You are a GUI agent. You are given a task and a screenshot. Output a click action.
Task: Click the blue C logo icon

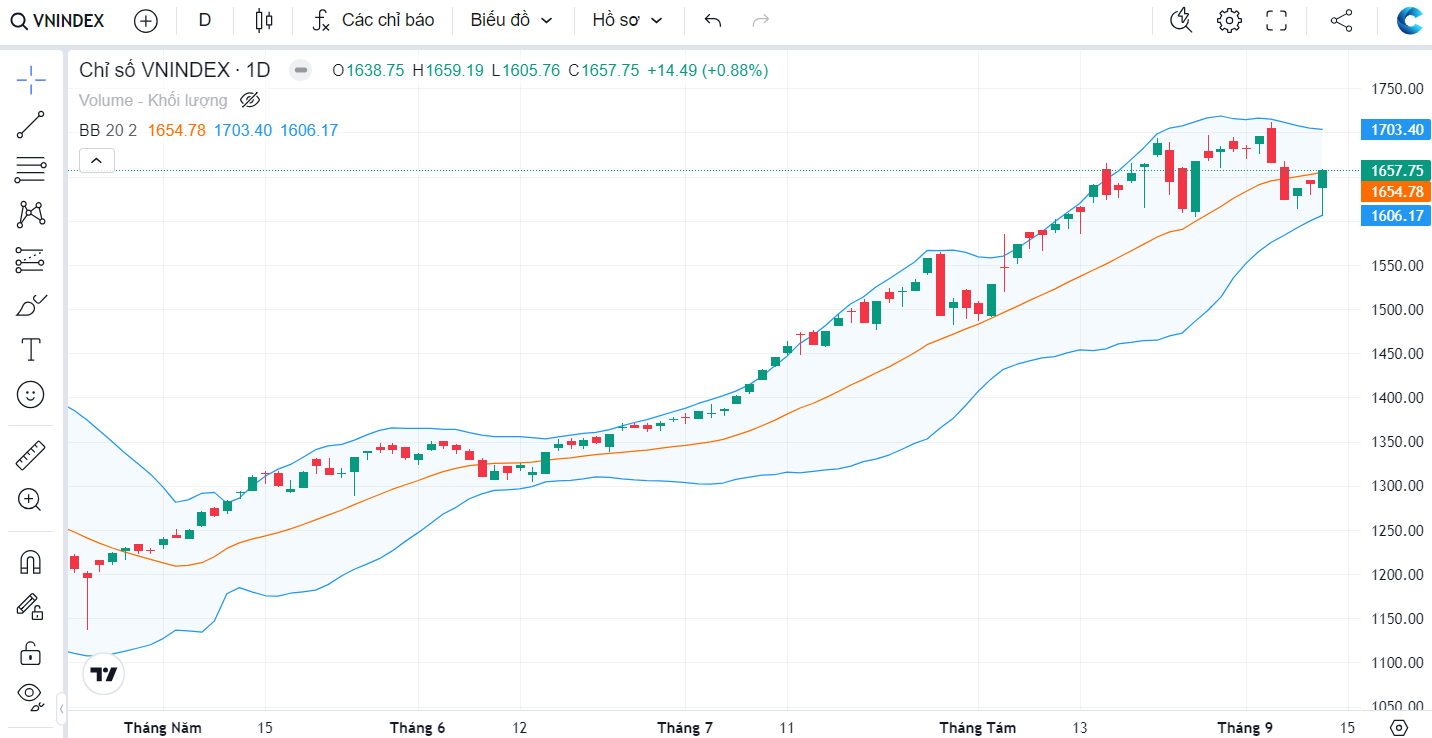(x=1410, y=20)
